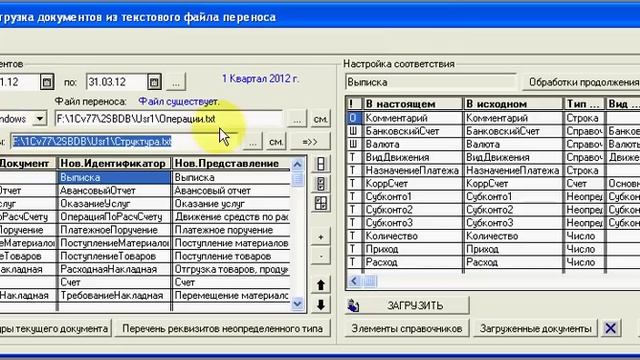640x360 pixels.
Task: Click Платежное поручение representation cell
Action: tap(231, 230)
